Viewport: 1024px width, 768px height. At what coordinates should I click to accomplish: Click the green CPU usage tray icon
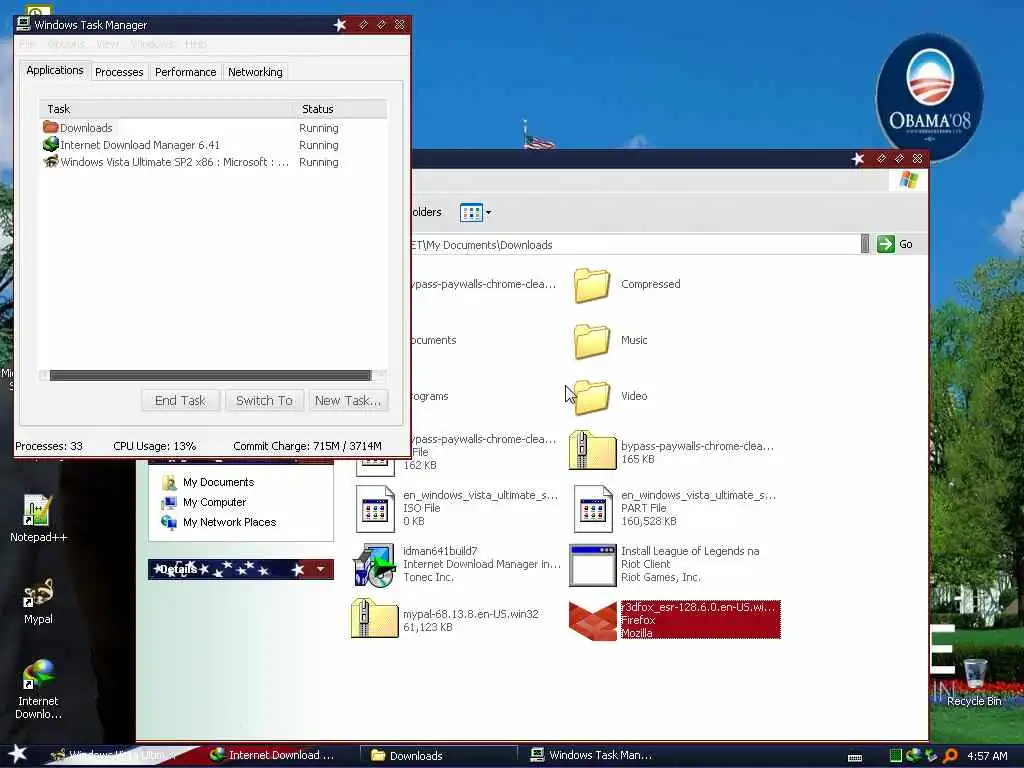pyautogui.click(x=896, y=756)
